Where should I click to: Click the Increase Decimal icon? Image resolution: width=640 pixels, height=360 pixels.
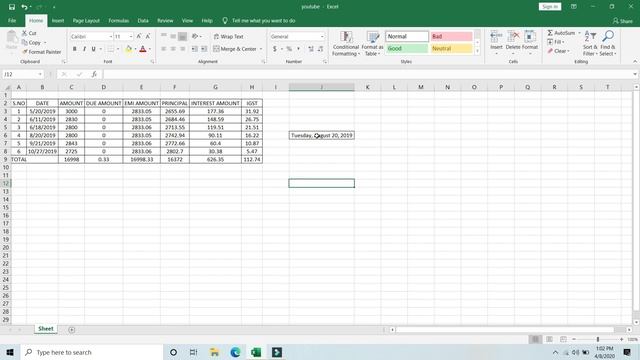coord(311,49)
